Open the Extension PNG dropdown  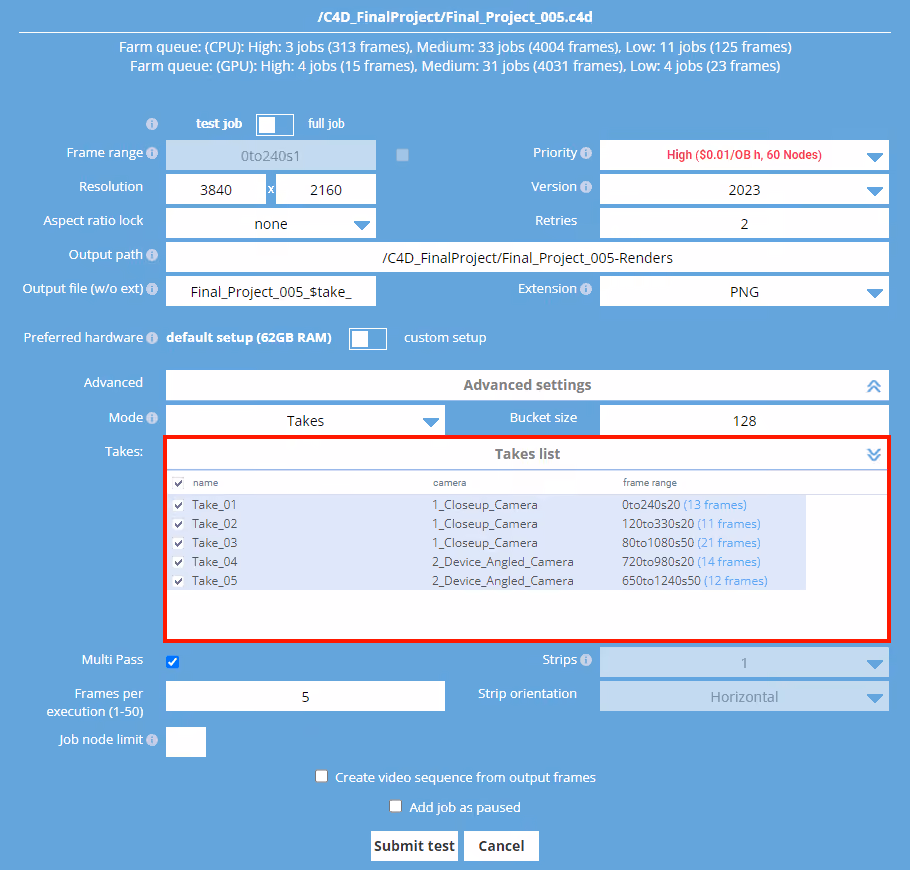coord(744,291)
